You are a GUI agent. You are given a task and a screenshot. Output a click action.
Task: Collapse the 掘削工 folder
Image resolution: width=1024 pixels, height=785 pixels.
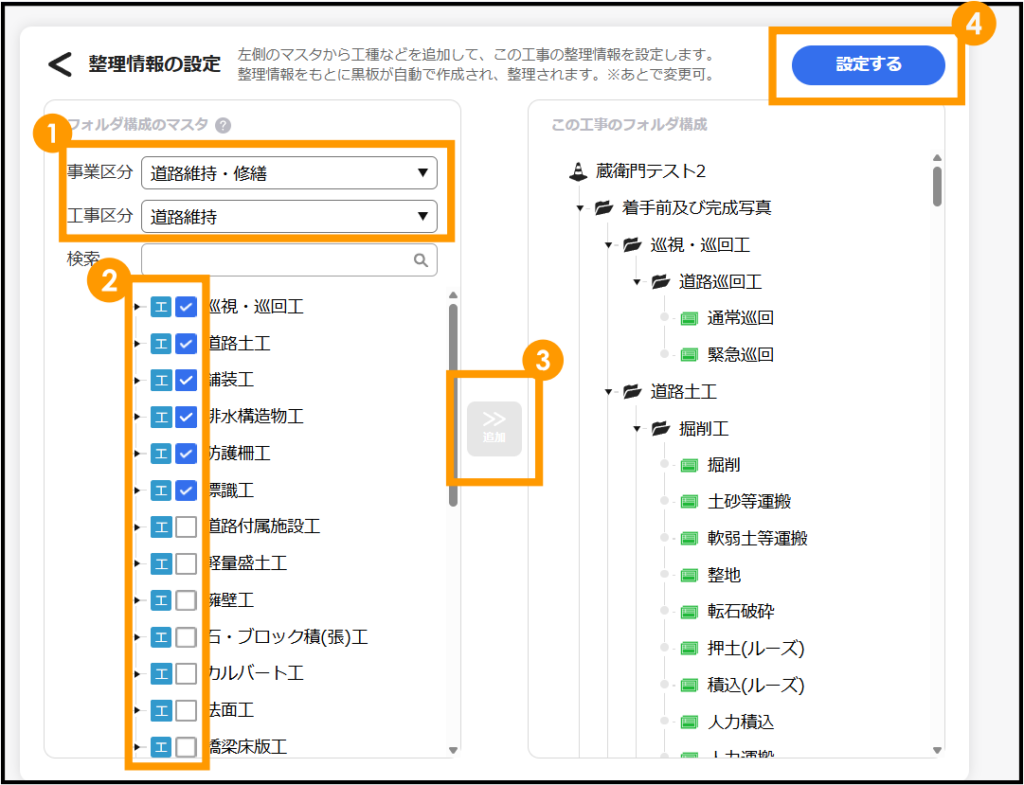[x=637, y=429]
